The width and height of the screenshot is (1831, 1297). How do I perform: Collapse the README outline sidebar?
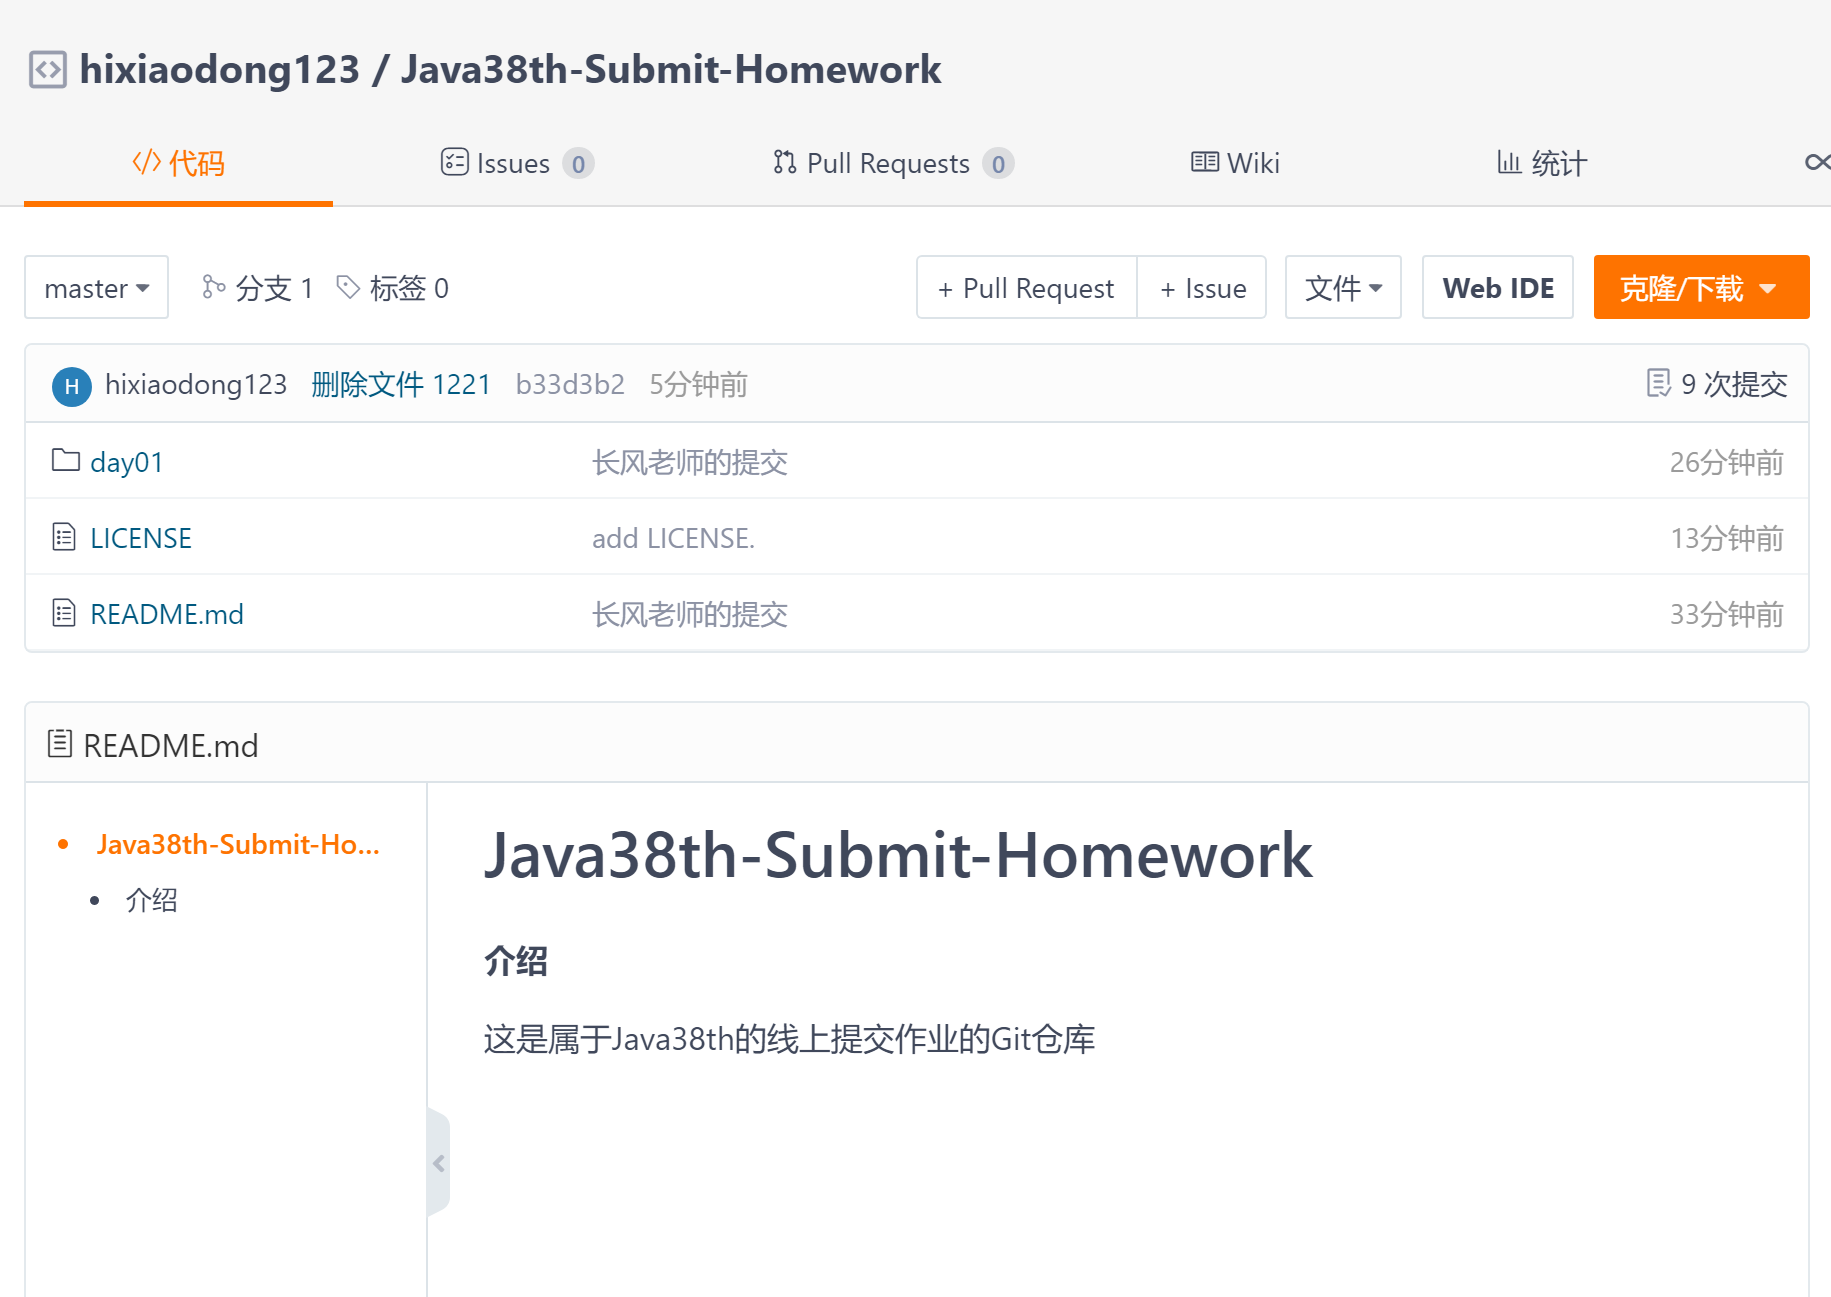(x=438, y=1163)
